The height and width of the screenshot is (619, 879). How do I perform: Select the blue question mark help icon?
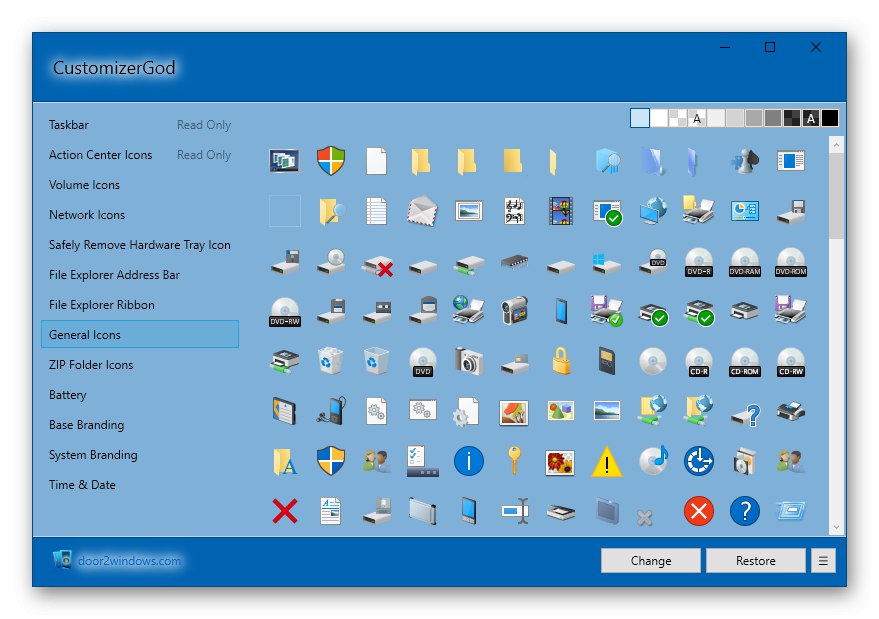[x=744, y=511]
